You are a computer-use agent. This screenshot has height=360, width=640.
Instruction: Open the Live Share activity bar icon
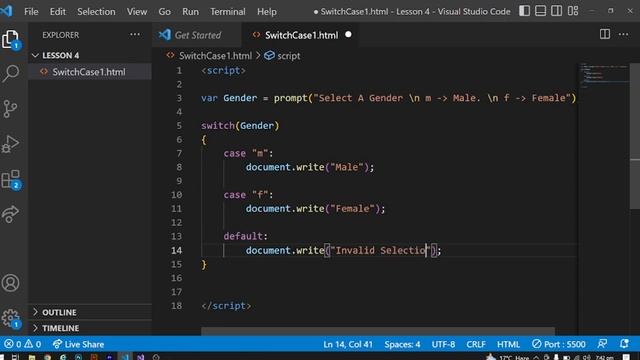[x=11, y=214]
